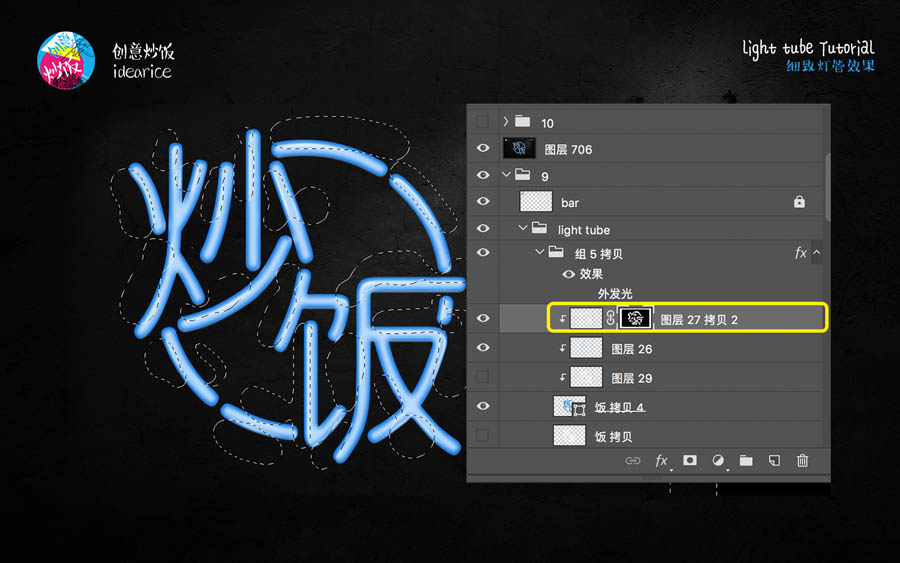The width and height of the screenshot is (900, 563).
Task: Click the light tube group folder icon
Action: coord(539,228)
